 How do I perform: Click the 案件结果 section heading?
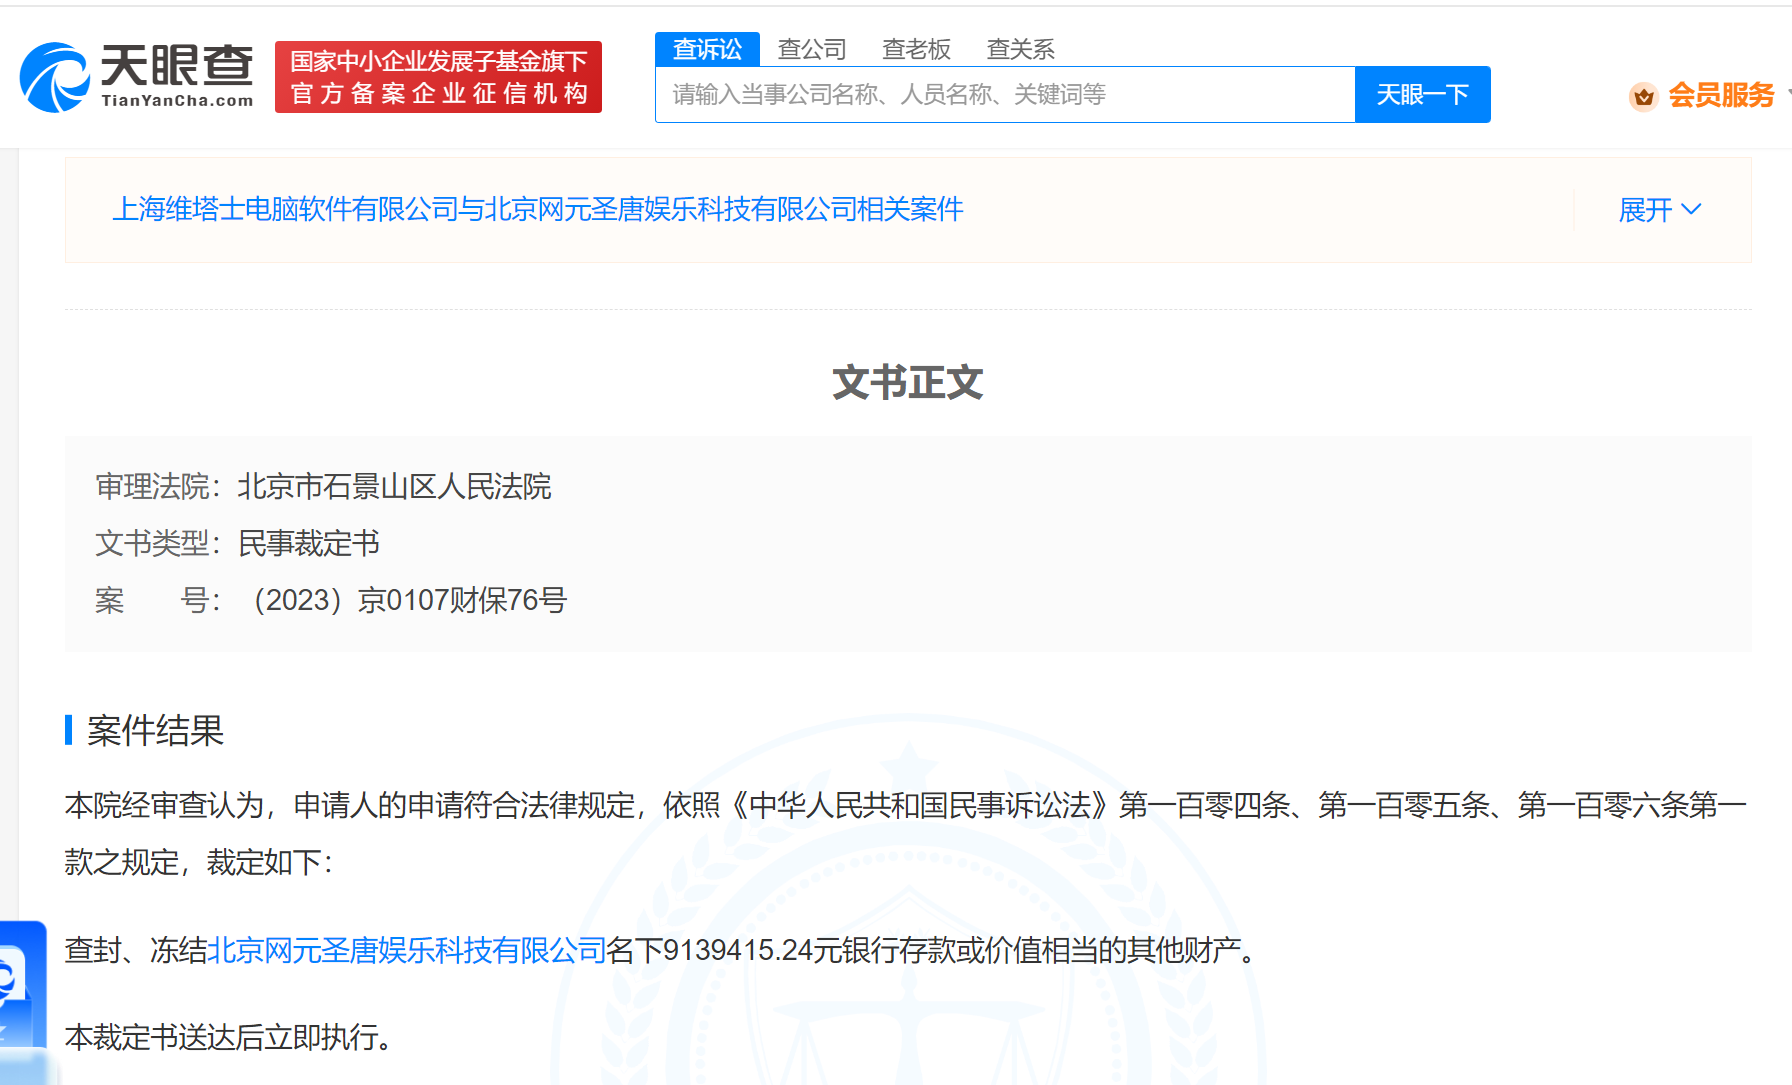click(155, 731)
